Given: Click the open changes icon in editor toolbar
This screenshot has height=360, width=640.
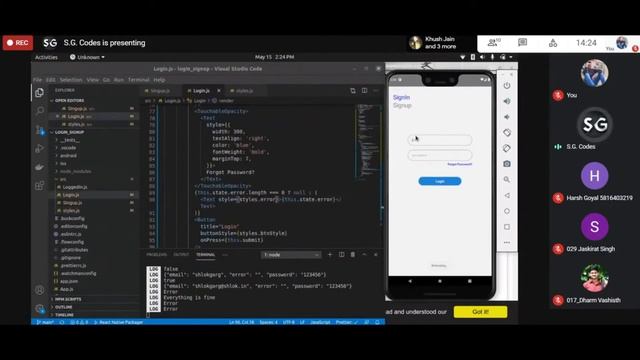Looking at the screenshot, I should (x=353, y=91).
